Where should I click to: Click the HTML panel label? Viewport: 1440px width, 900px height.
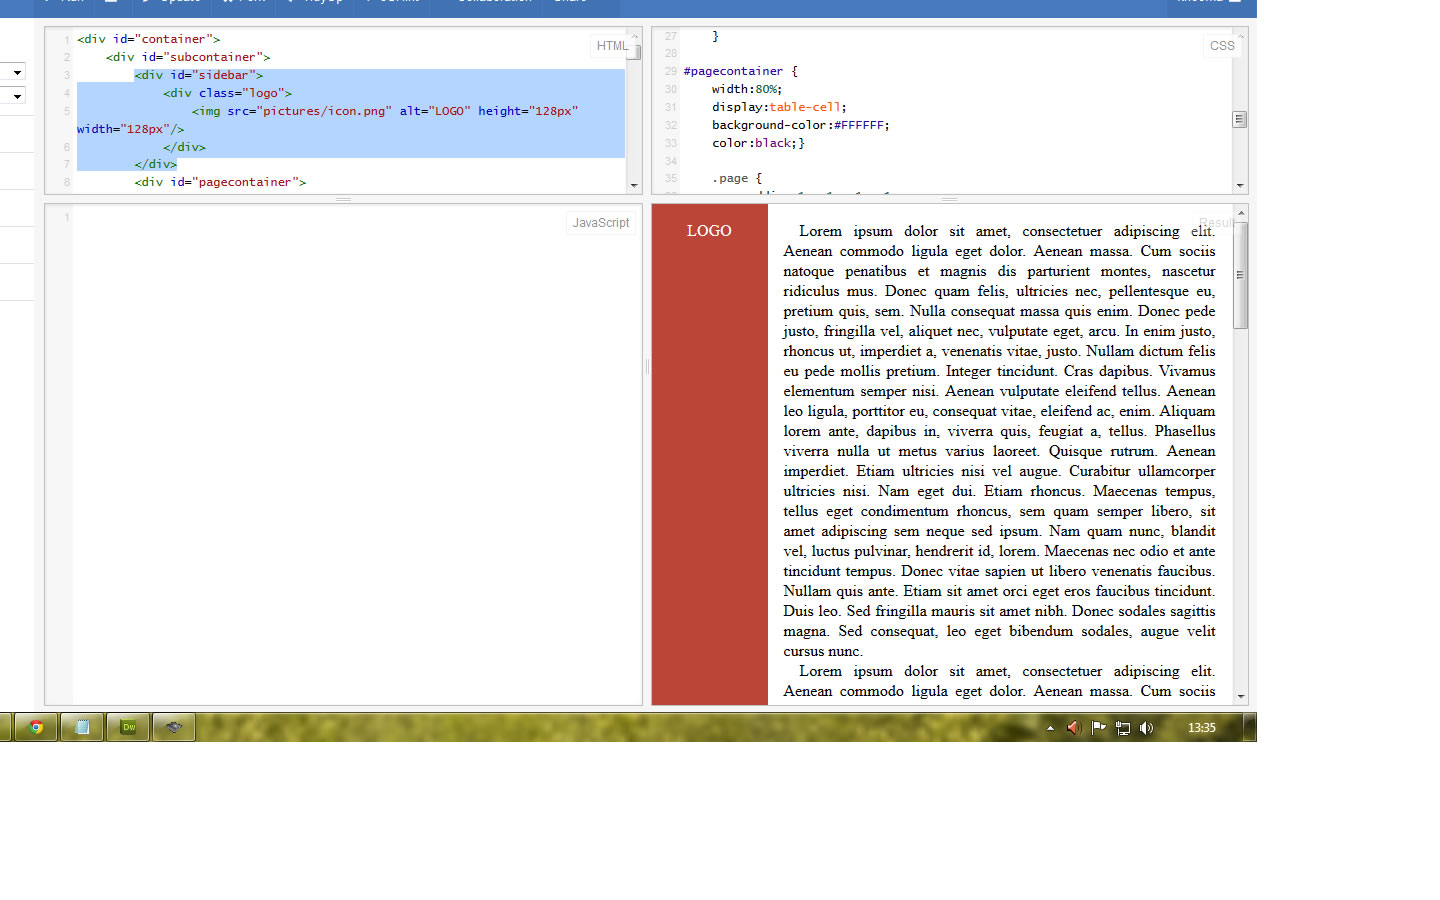click(x=612, y=46)
